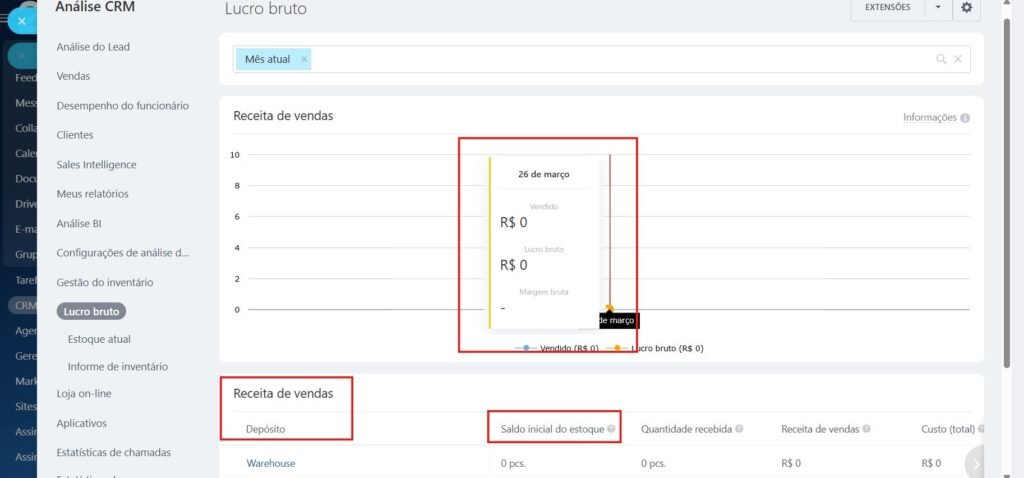This screenshot has width=1024, height=478.
Task: Open Estatísticas de chamadas
Action: 113,453
